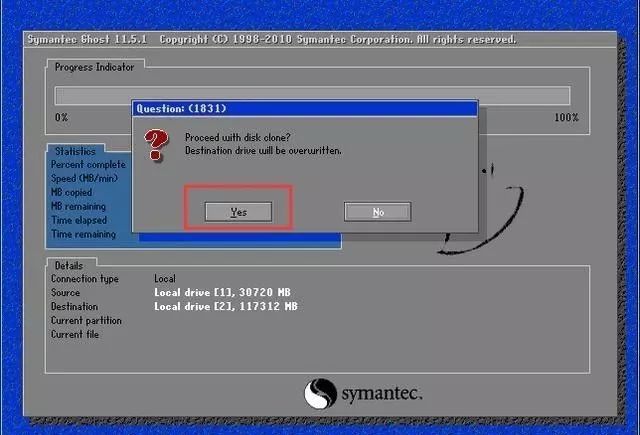Click the 'symantec.' wordmark text
The width and height of the screenshot is (640, 435).
pos(382,394)
